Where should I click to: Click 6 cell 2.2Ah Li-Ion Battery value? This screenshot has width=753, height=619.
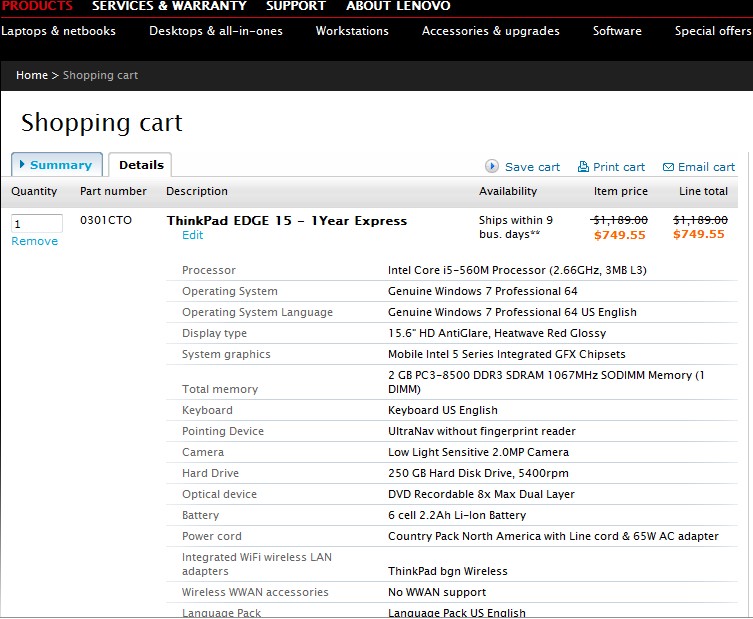click(x=457, y=515)
